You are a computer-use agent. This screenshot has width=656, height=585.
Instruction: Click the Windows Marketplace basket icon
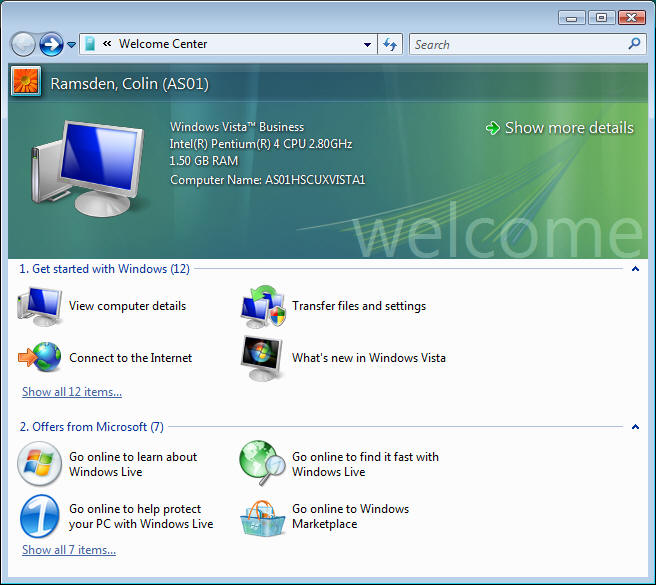coord(262,518)
